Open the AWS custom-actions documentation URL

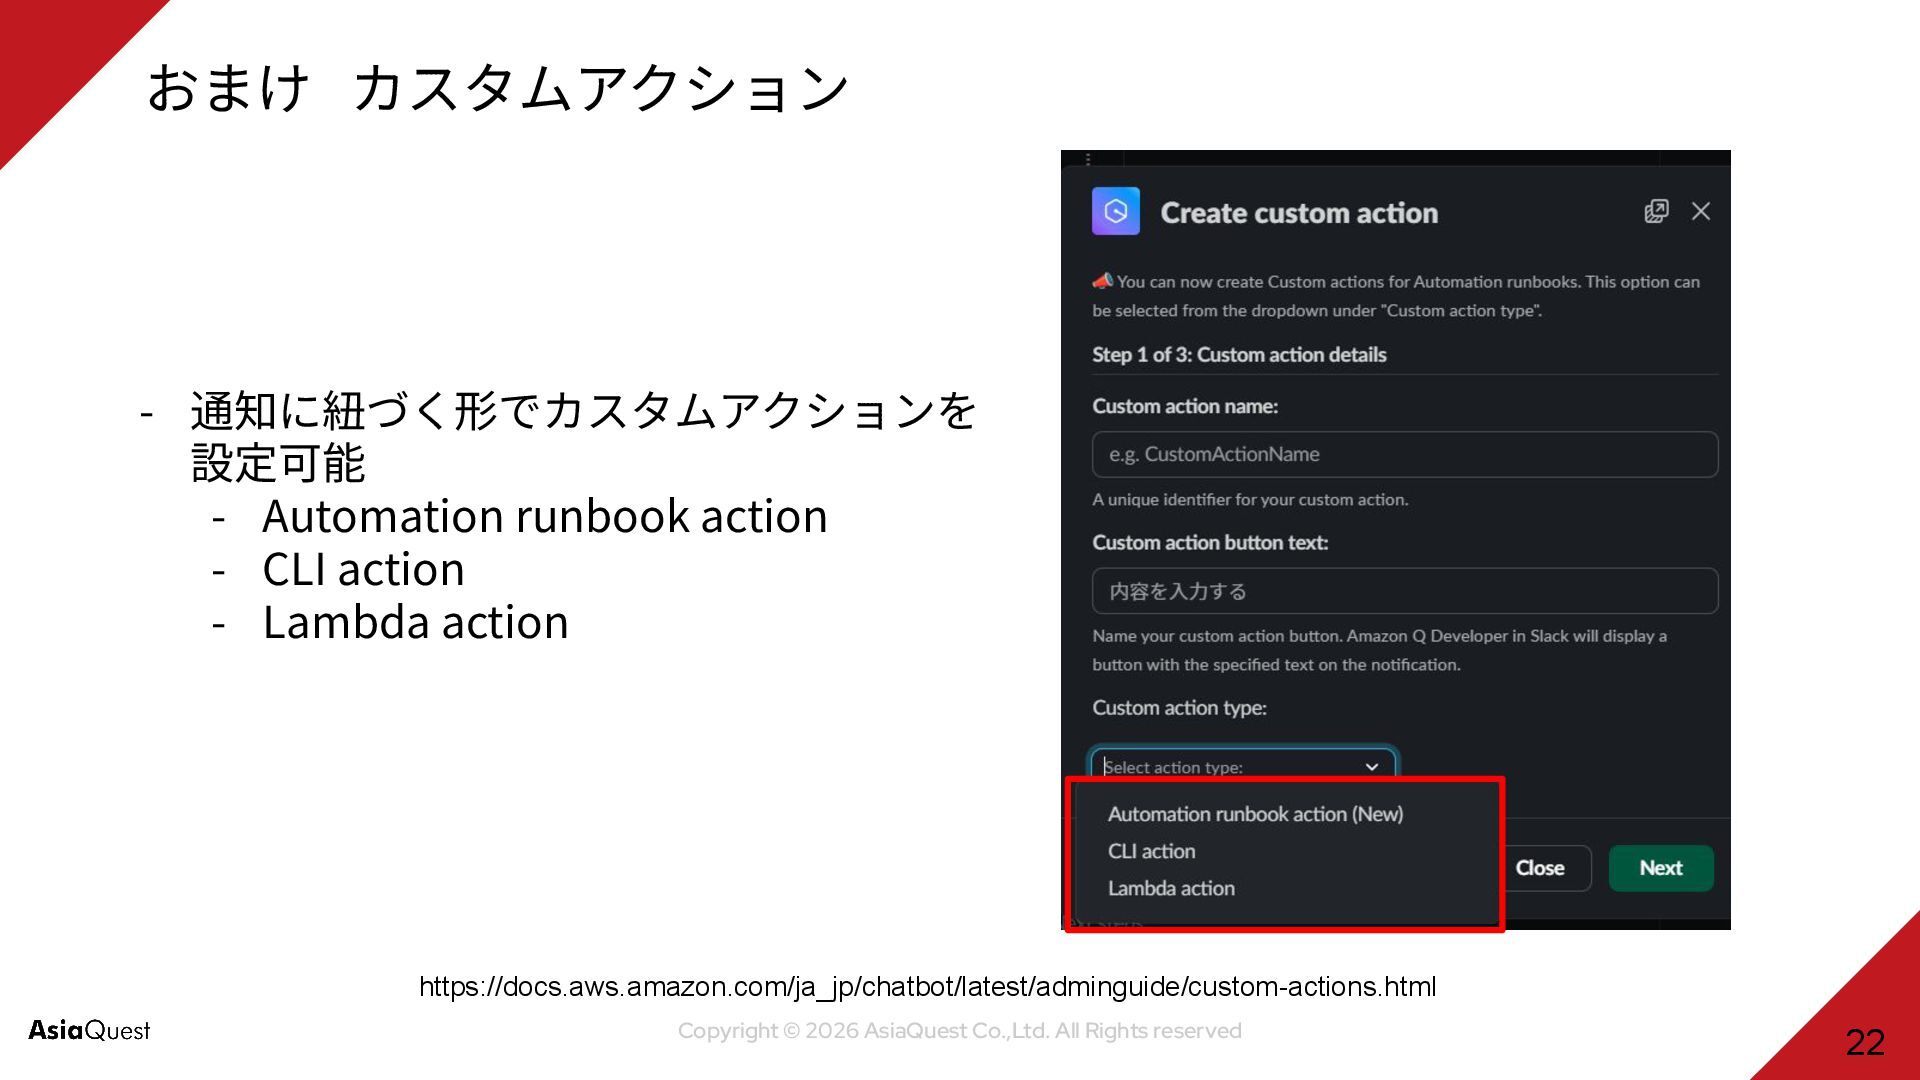927,987
